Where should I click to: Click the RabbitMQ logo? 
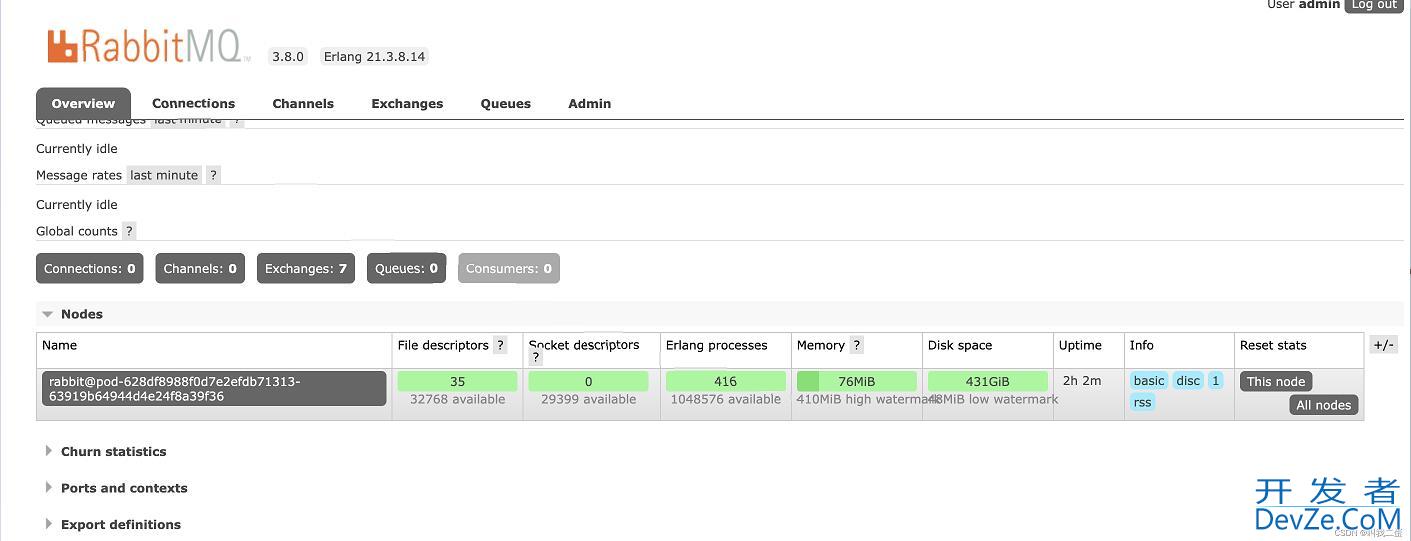(x=148, y=46)
